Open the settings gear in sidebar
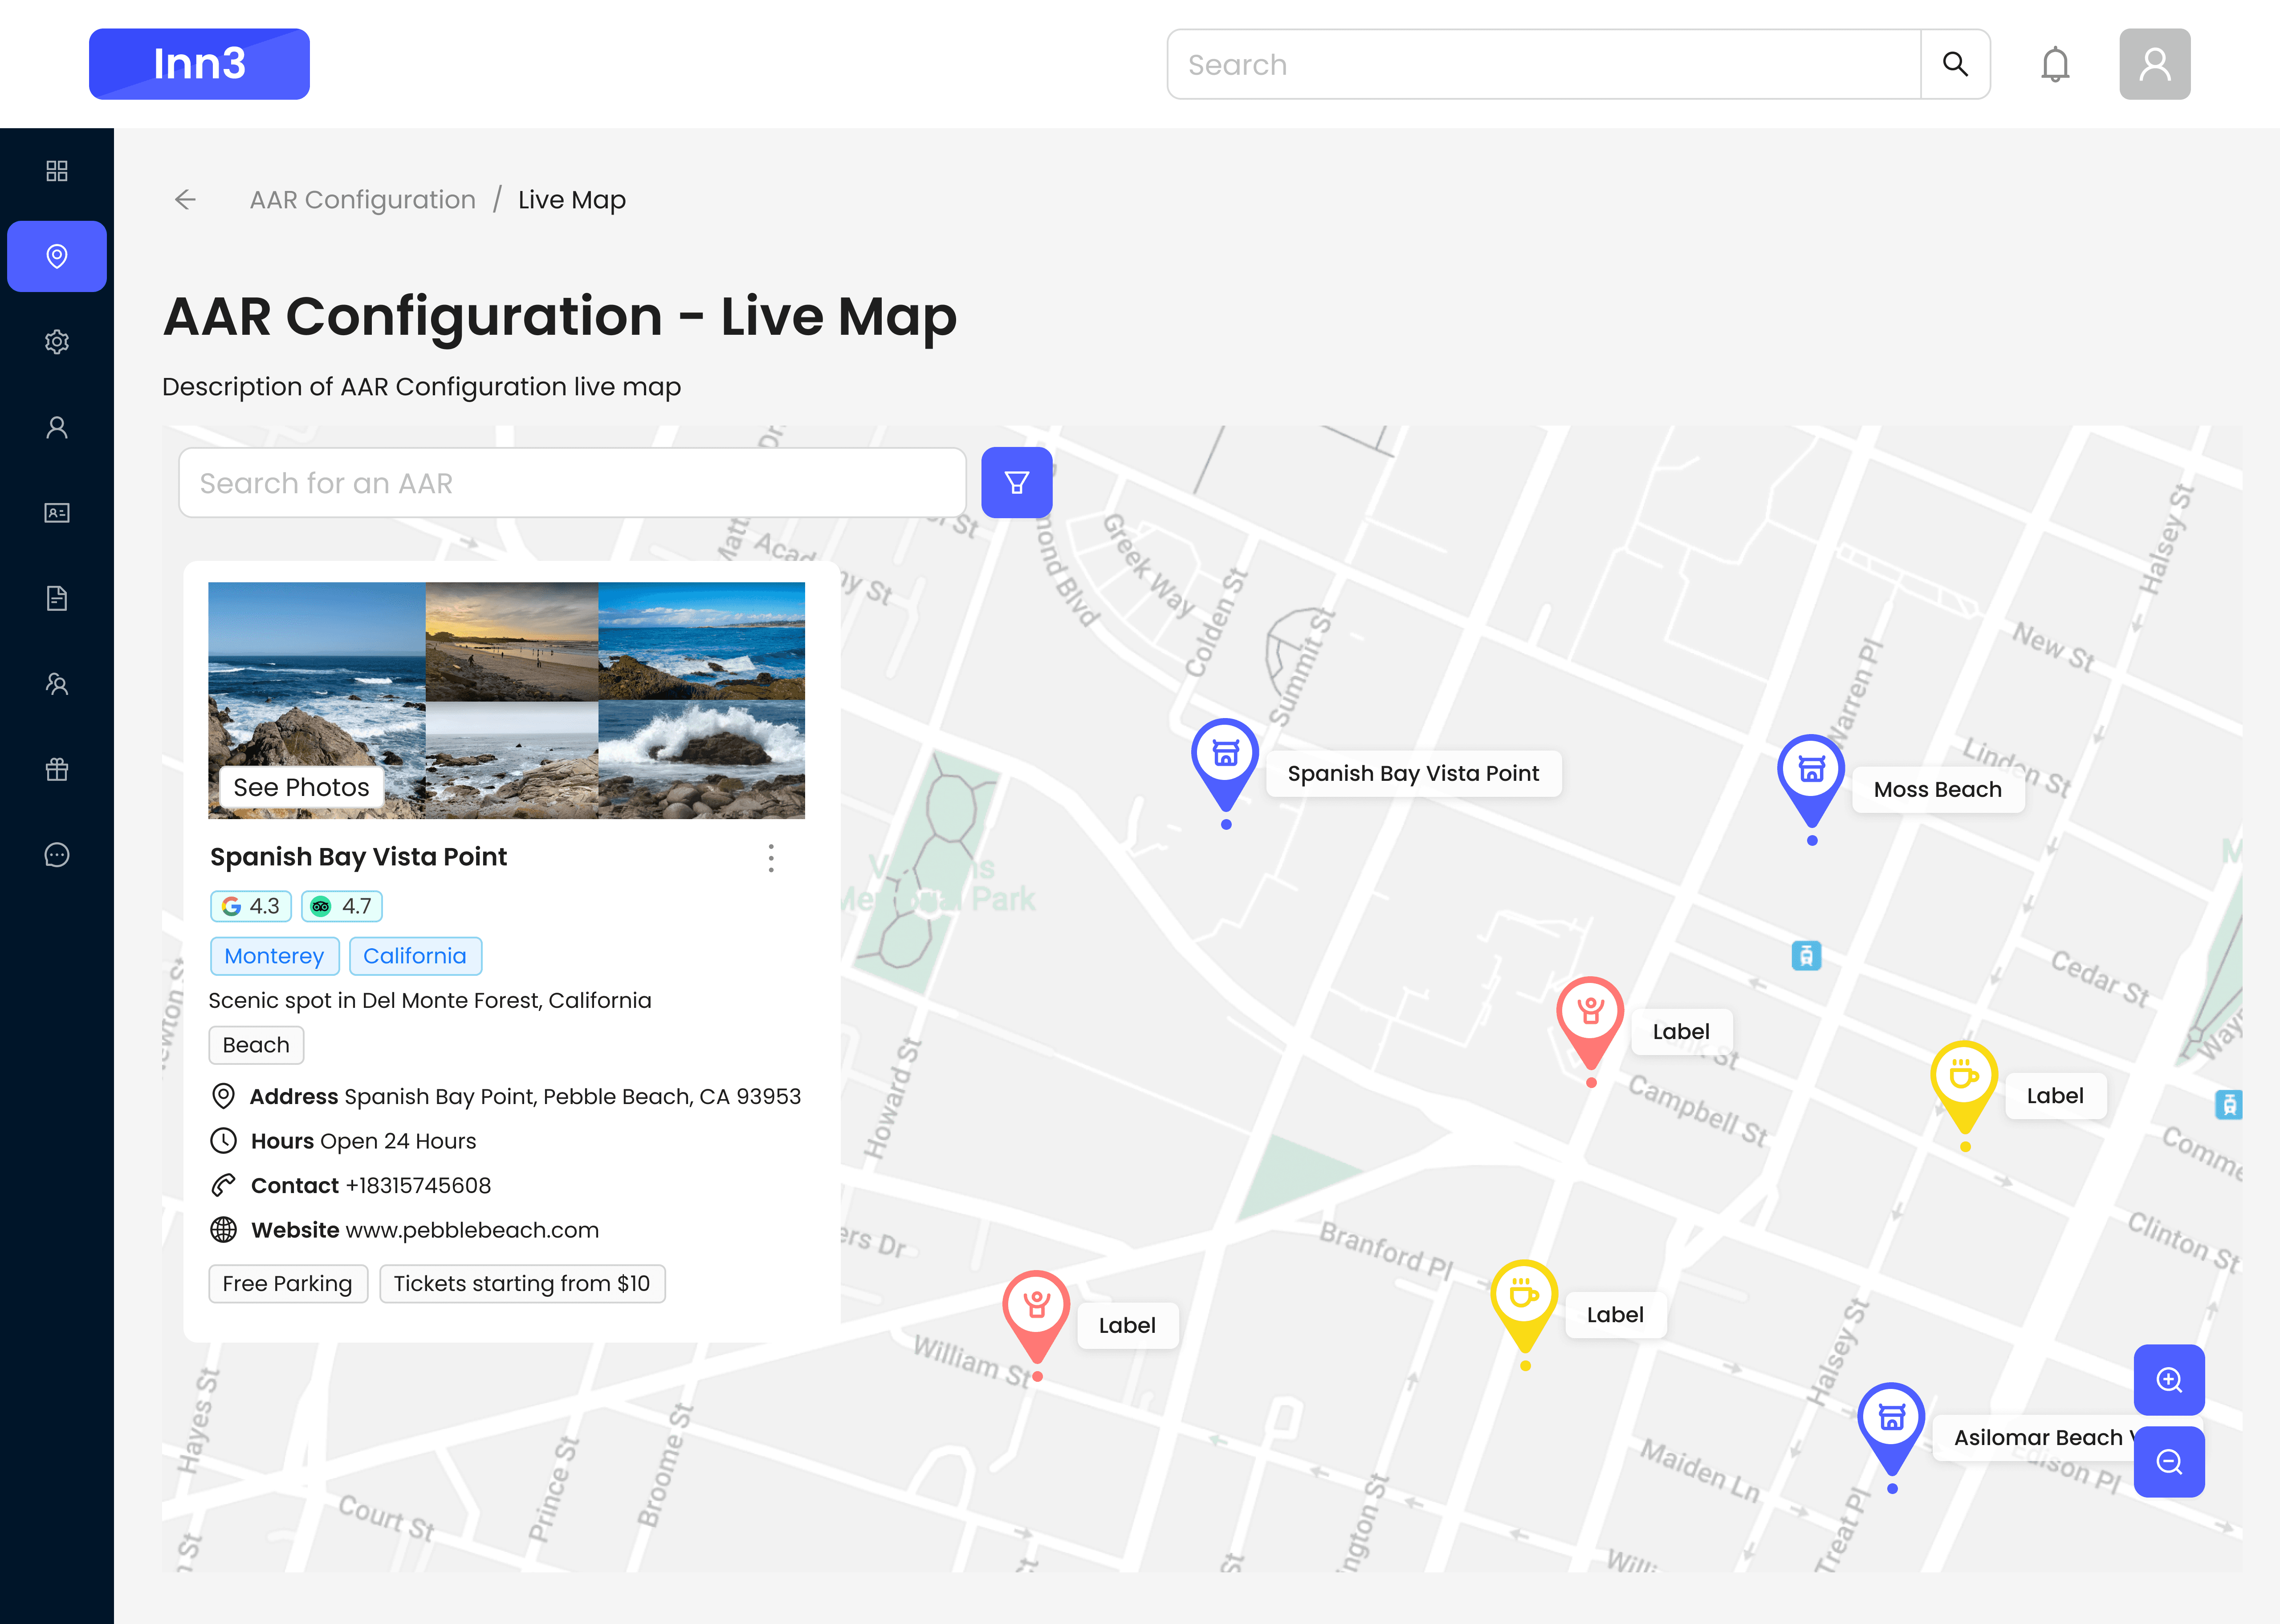The height and width of the screenshot is (1624, 2280). [57, 342]
